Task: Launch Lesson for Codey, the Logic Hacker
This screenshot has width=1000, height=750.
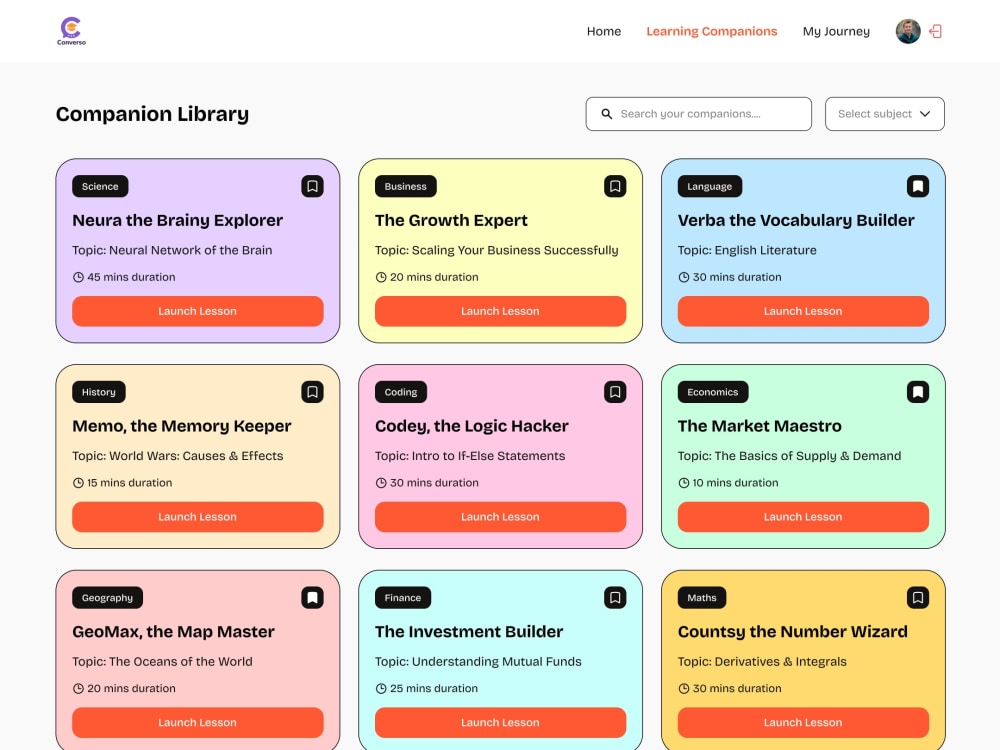Action: point(501,517)
